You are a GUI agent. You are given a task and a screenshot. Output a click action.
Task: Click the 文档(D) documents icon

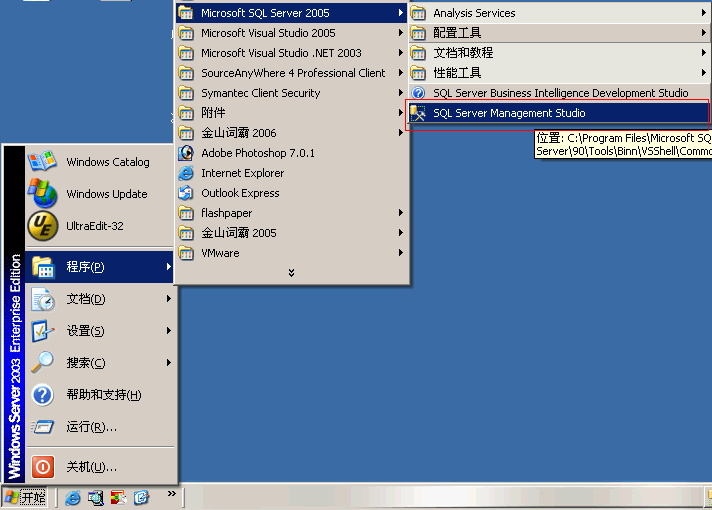click(43, 299)
